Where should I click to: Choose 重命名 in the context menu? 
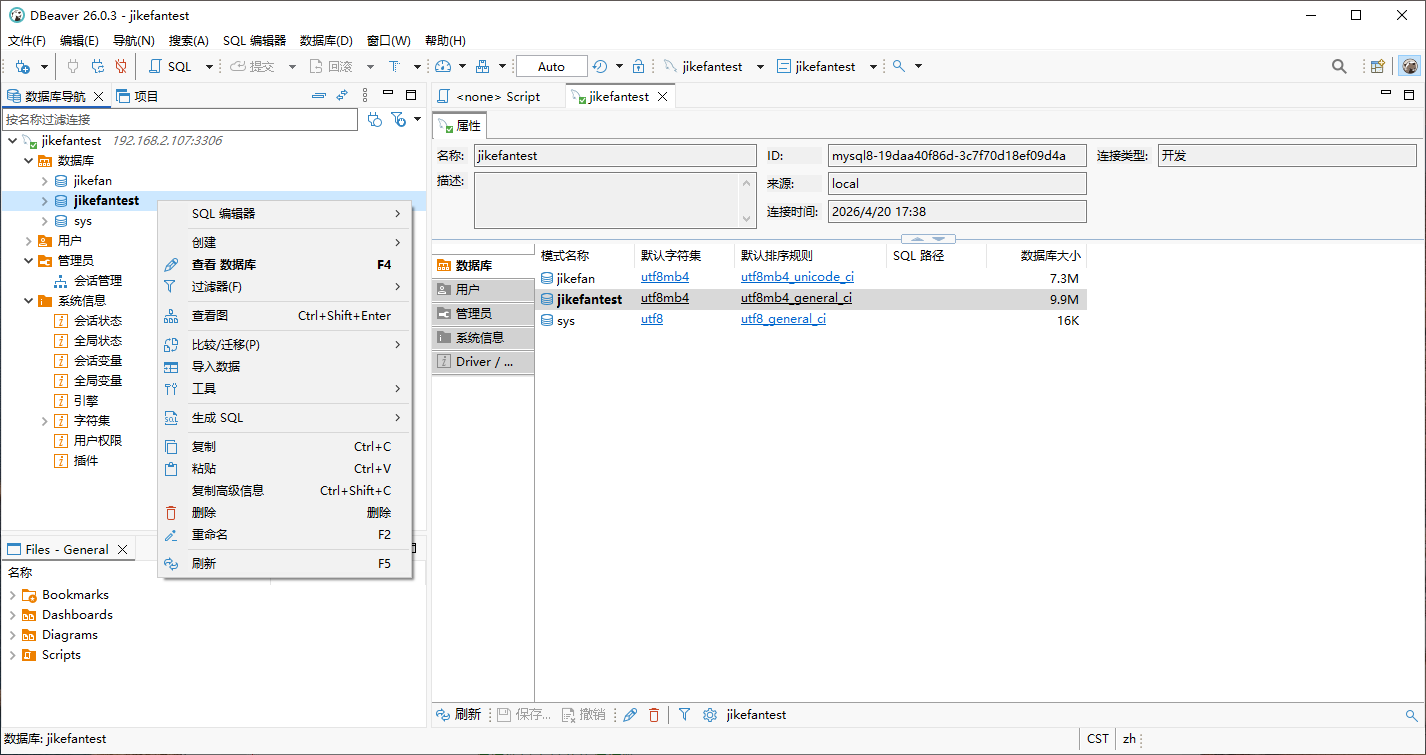pyautogui.click(x=210, y=534)
